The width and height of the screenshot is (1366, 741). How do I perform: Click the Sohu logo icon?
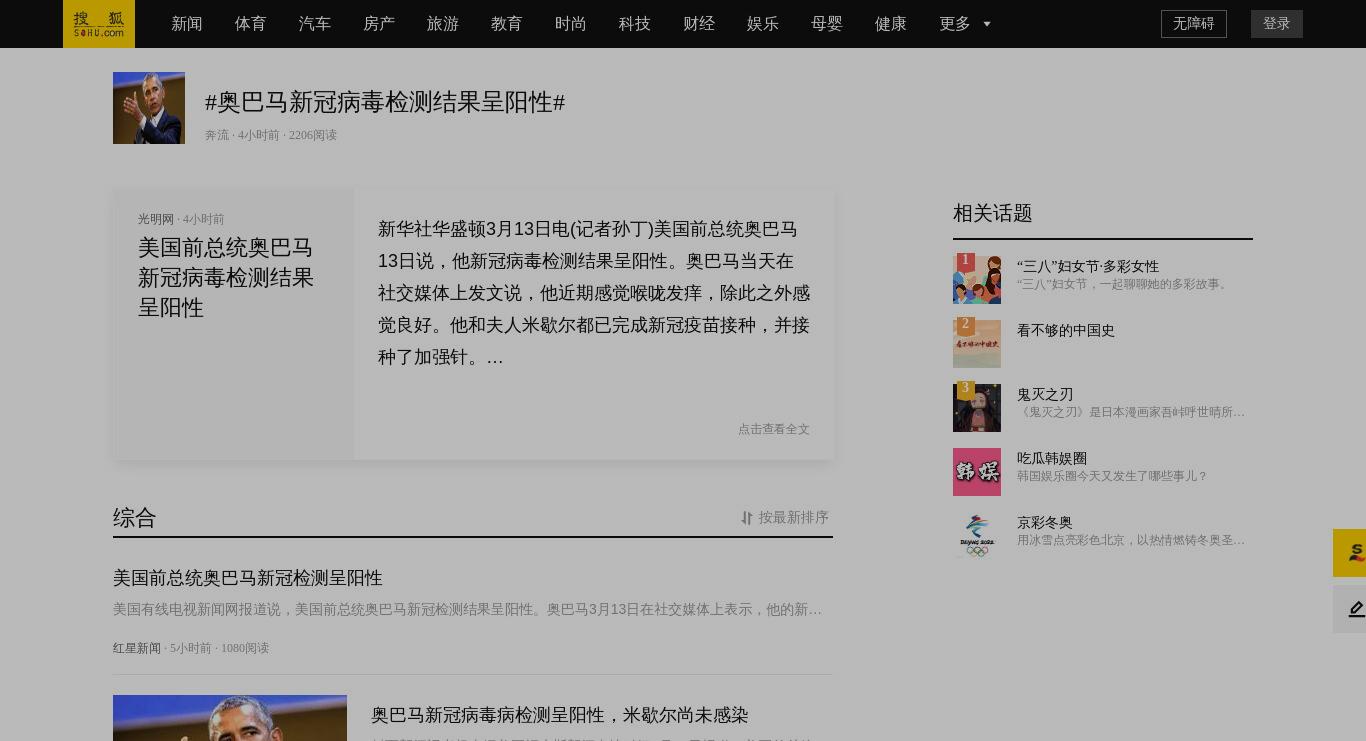99,24
